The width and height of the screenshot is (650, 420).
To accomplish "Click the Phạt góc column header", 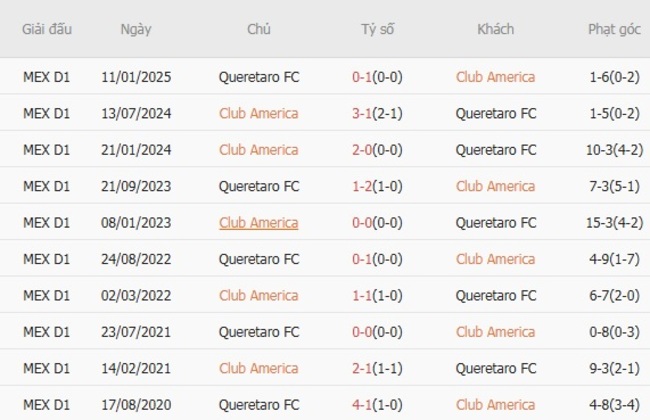I will pos(614,29).
